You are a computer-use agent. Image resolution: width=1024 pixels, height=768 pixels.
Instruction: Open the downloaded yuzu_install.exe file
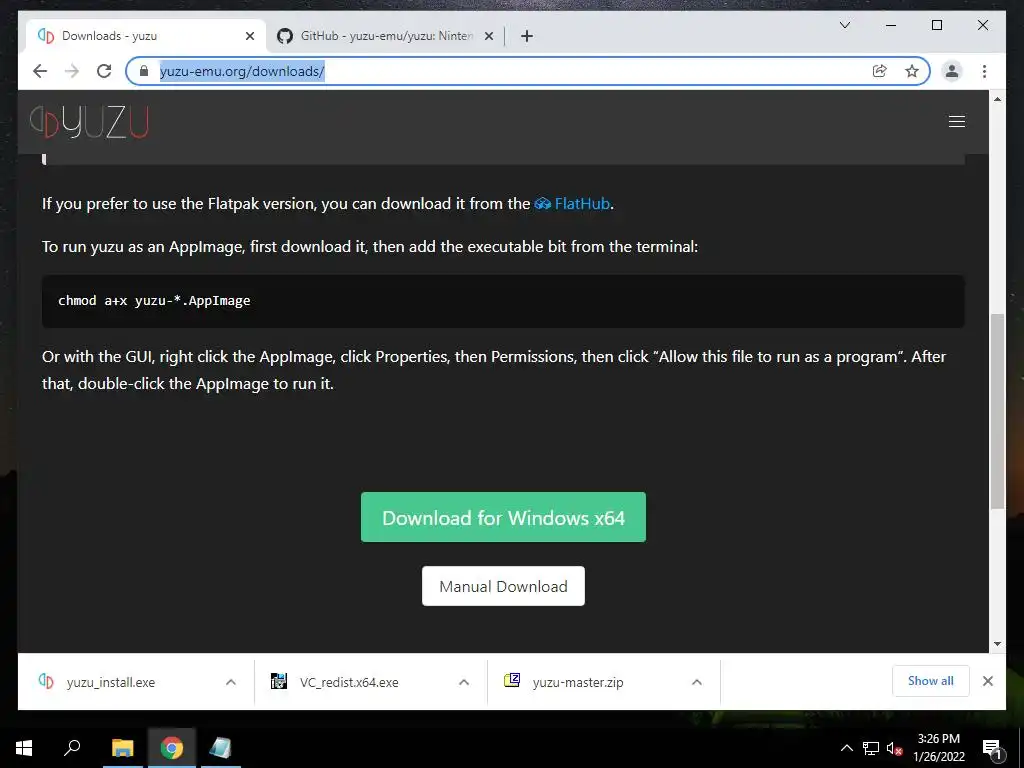110,682
